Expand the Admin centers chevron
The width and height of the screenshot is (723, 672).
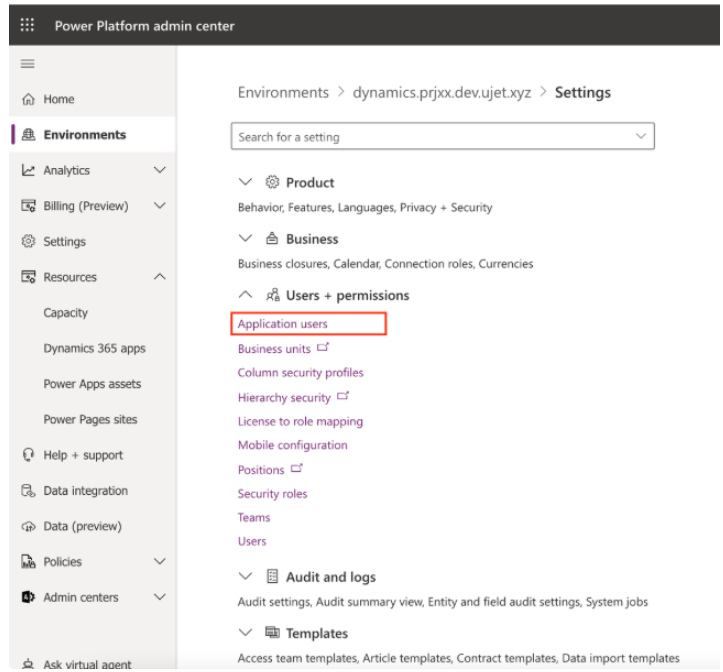[159, 597]
